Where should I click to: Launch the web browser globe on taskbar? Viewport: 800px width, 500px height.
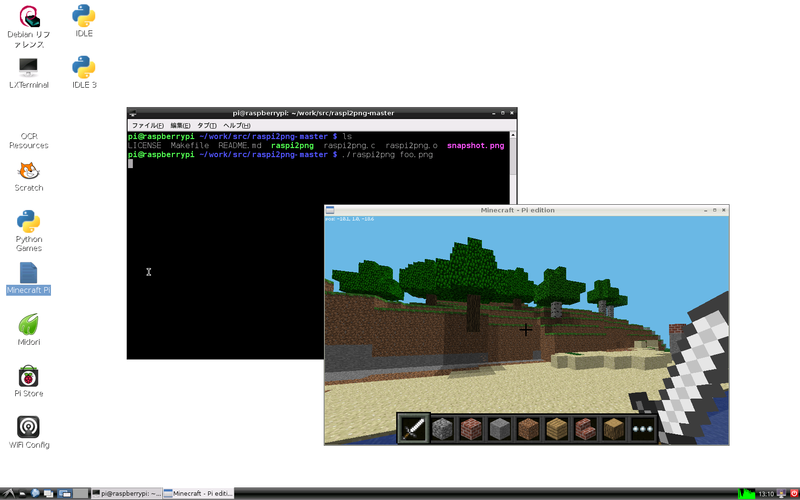pos(35,493)
